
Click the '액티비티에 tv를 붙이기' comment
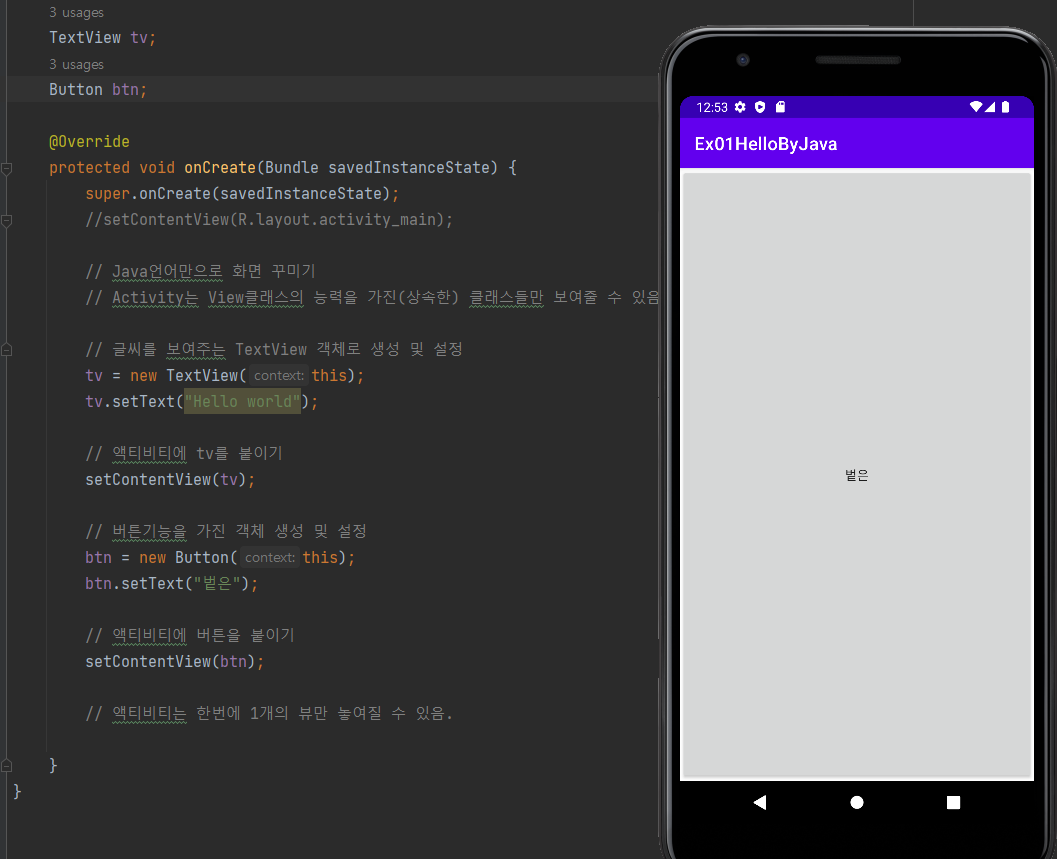[184, 453]
